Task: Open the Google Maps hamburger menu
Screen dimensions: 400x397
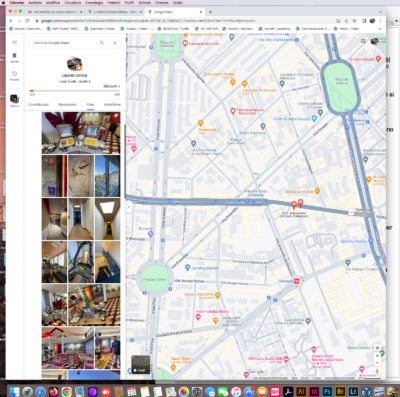Action: pyautogui.click(x=14, y=43)
